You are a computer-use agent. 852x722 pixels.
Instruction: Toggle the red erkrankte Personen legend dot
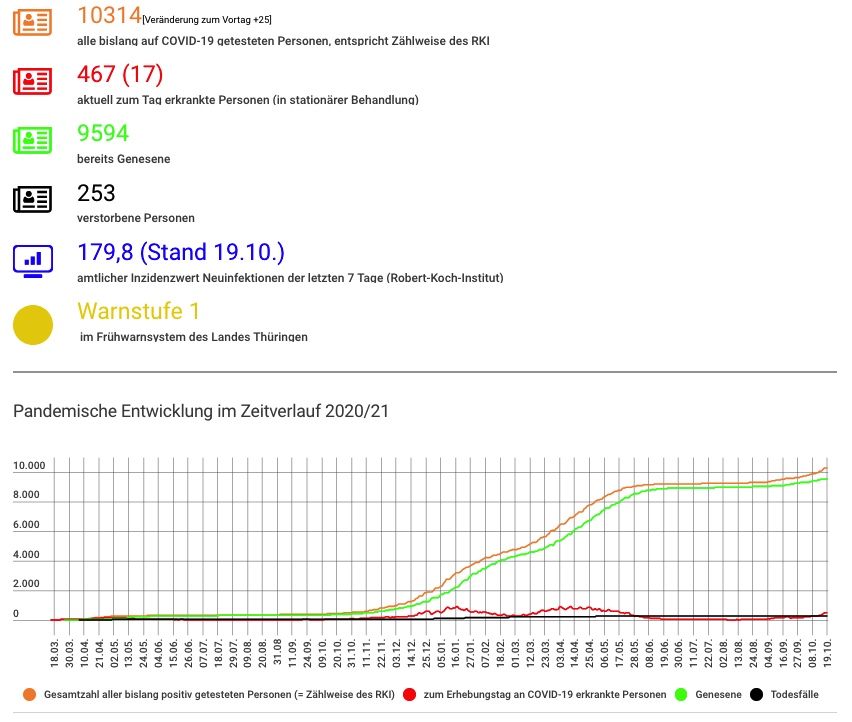(x=410, y=694)
